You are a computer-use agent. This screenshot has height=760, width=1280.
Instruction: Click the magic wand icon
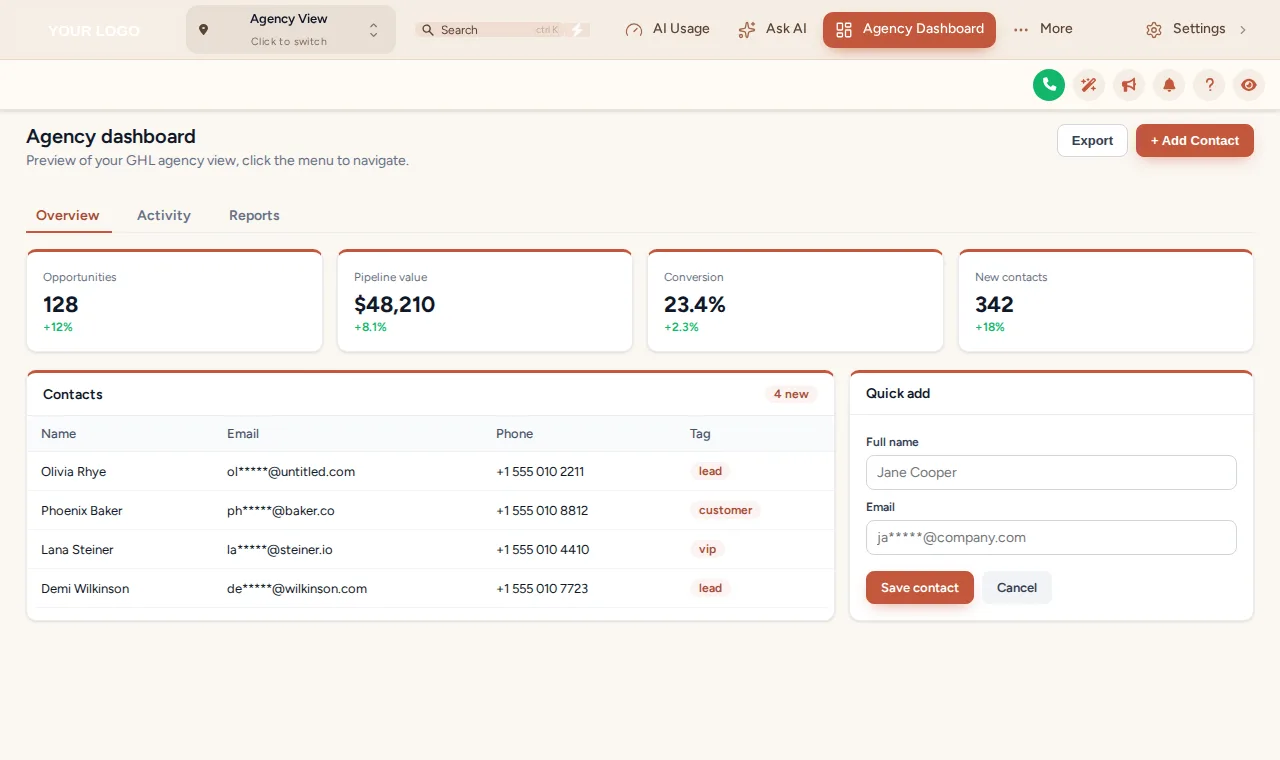click(1089, 85)
